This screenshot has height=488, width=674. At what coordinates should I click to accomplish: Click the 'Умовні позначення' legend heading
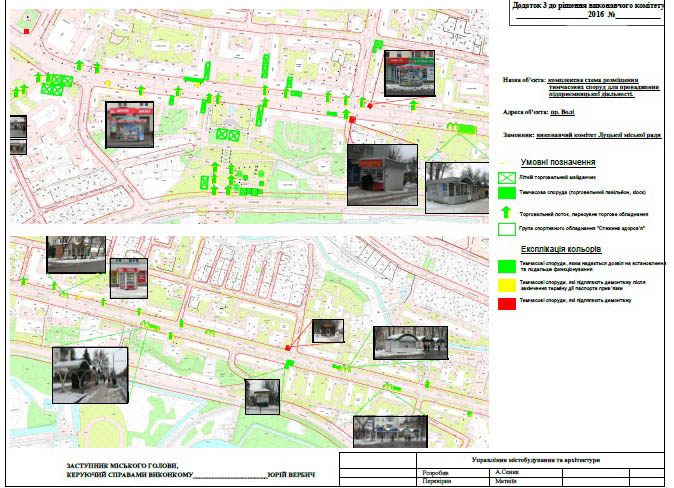click(x=558, y=162)
